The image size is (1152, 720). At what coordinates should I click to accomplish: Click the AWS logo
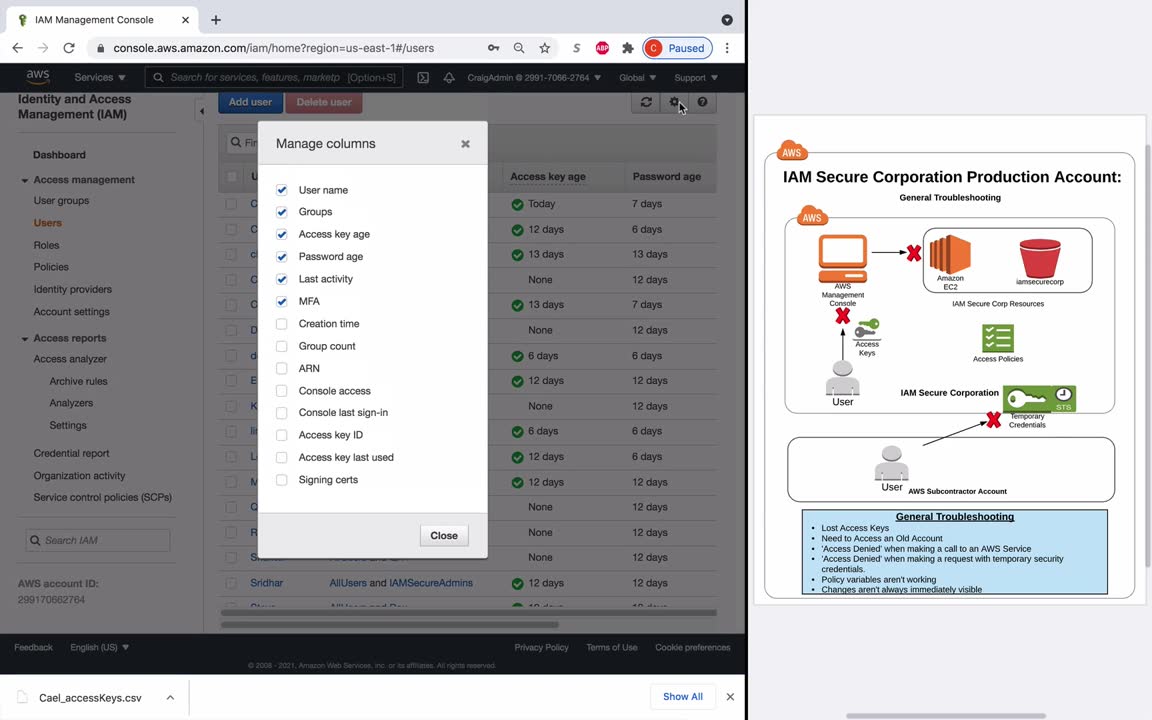pos(37,76)
